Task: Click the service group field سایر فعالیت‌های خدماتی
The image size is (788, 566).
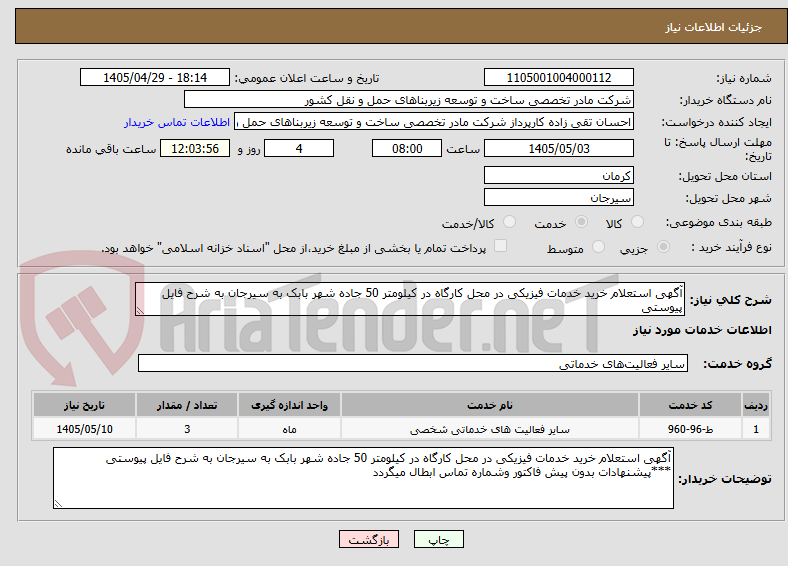Action: (413, 363)
